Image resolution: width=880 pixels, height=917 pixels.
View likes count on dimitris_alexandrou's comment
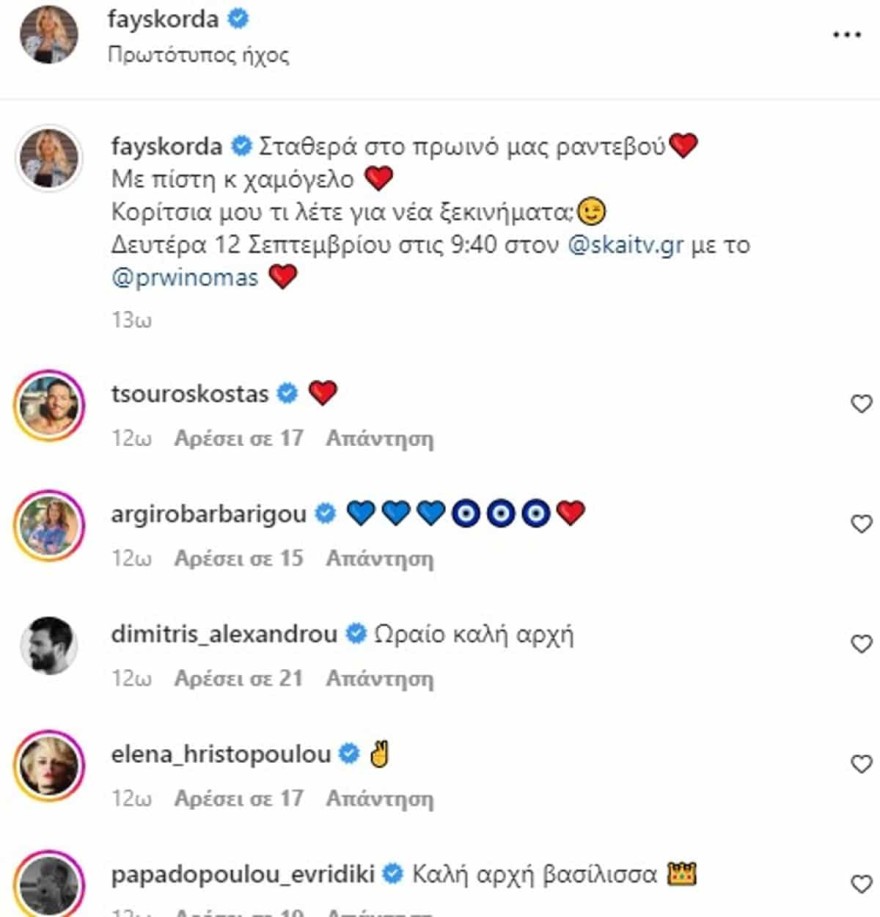(238, 679)
